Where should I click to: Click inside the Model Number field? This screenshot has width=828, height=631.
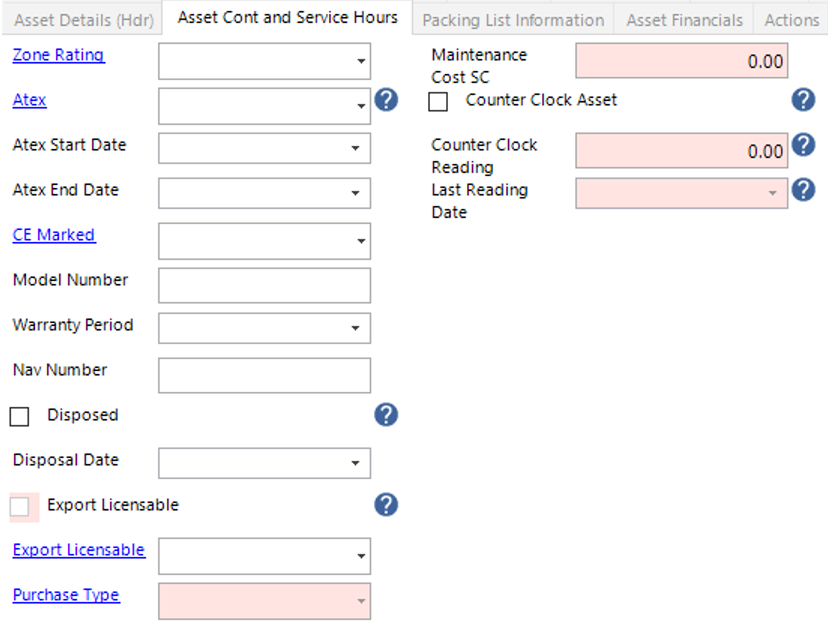(x=264, y=284)
